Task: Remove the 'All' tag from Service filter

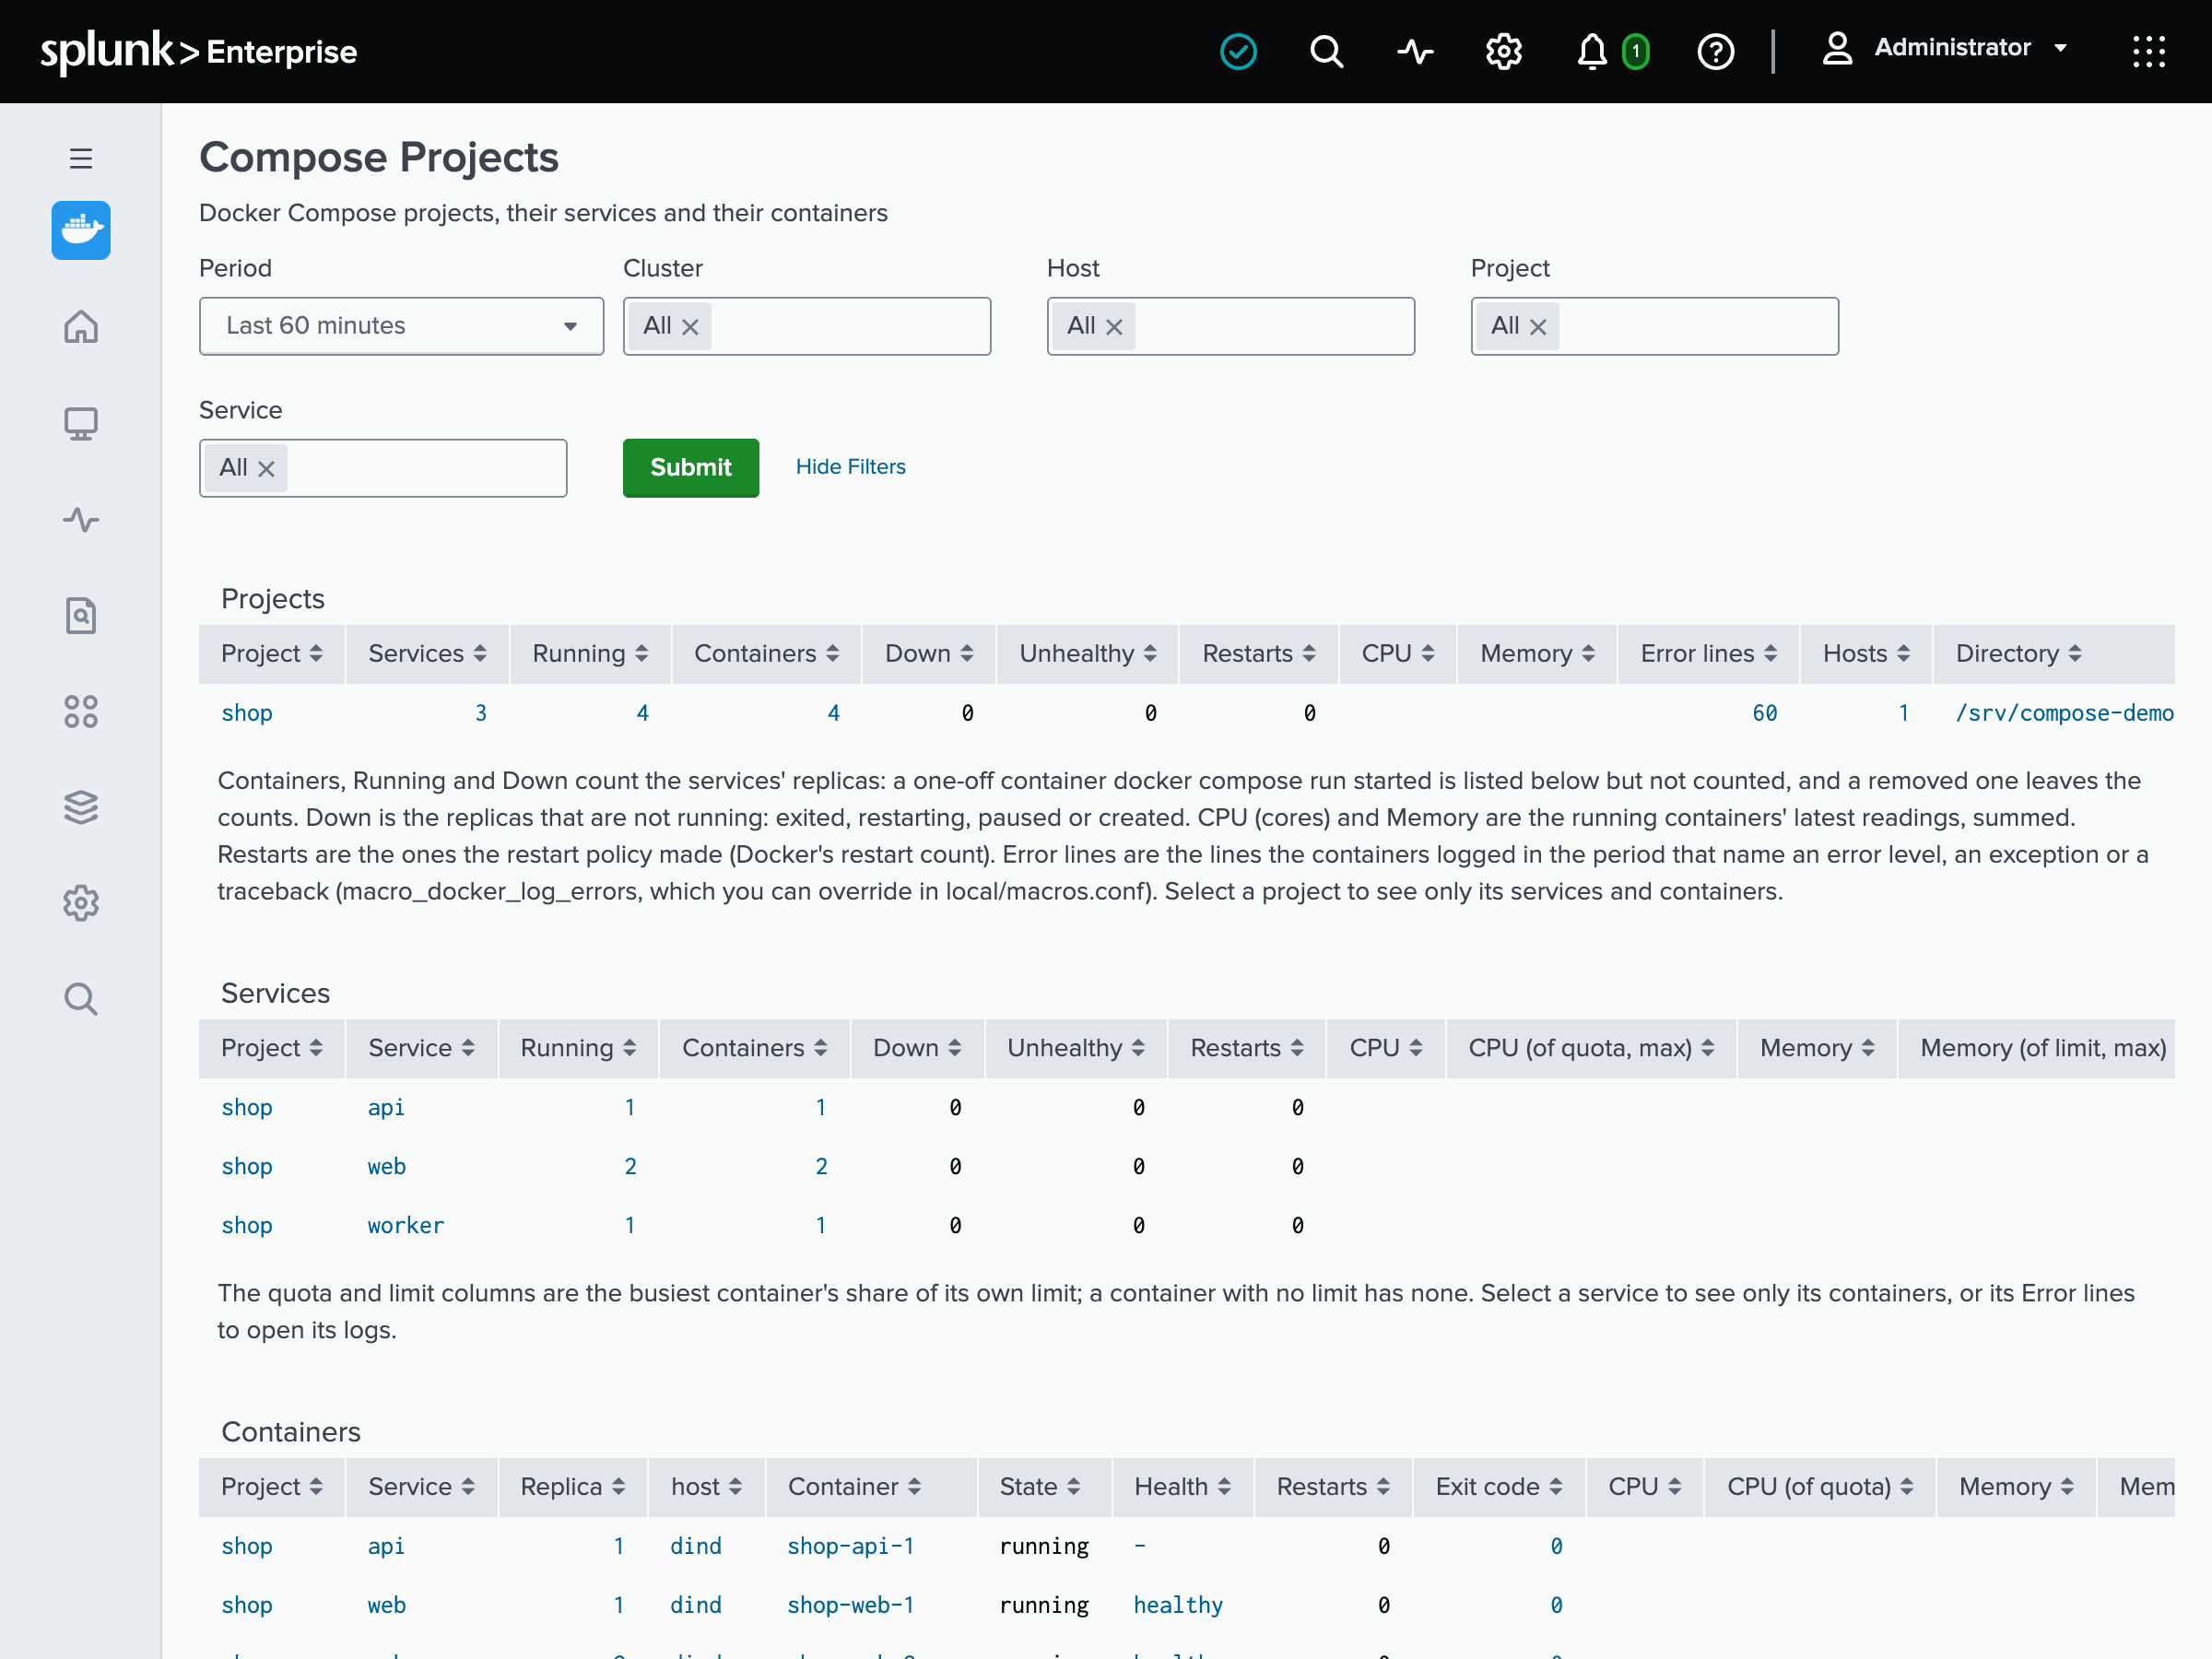Action: pyautogui.click(x=266, y=469)
